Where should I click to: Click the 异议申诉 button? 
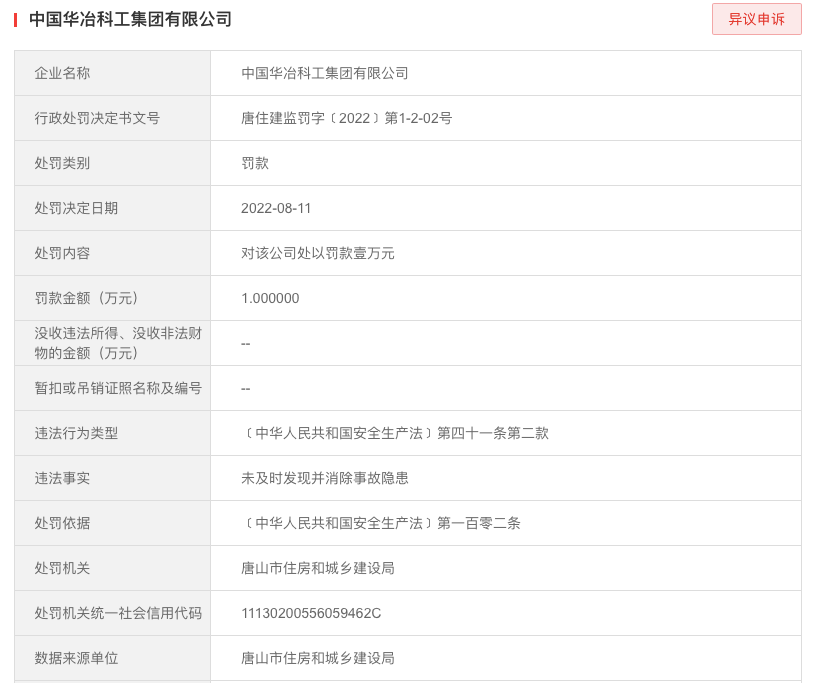(x=756, y=19)
